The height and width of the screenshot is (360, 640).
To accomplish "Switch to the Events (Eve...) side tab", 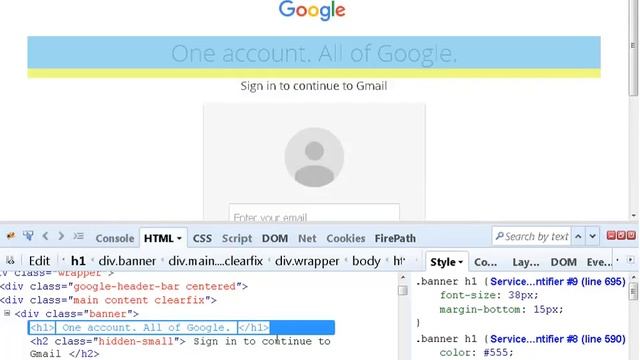I will point(599,262).
